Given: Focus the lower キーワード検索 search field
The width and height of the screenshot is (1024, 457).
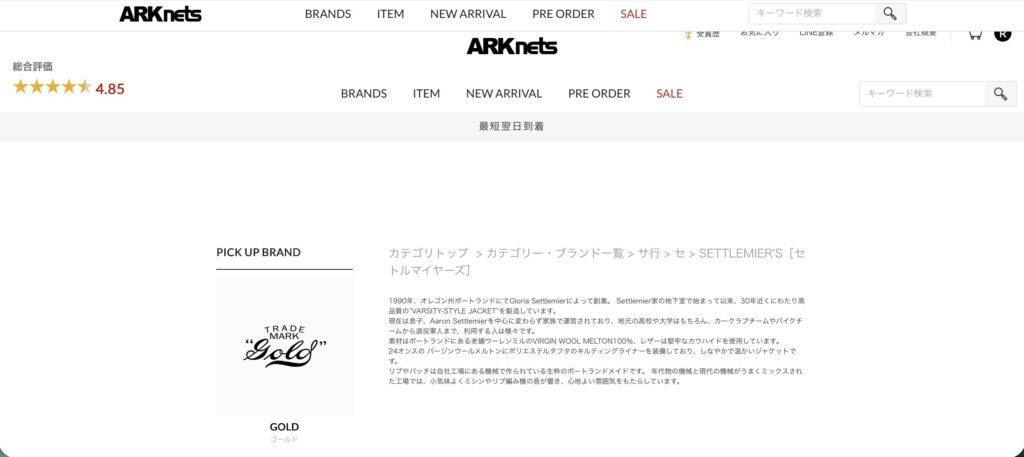Looking at the screenshot, I should (922, 94).
